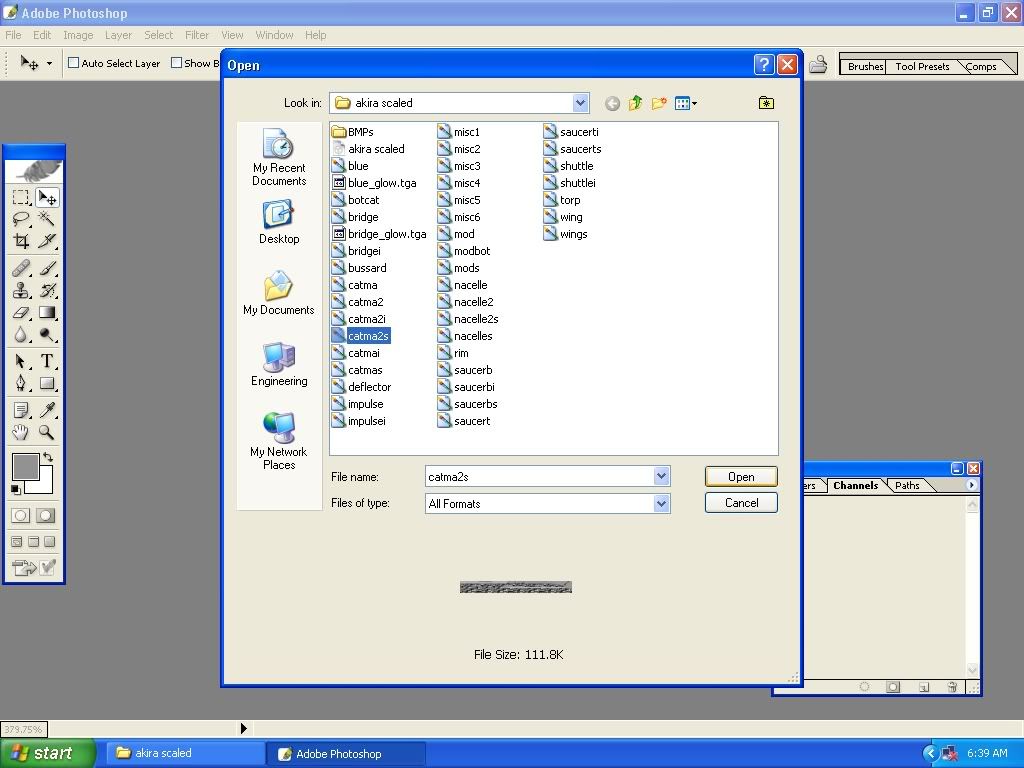Select the Gradient tool
The image size is (1024, 768).
47,312
